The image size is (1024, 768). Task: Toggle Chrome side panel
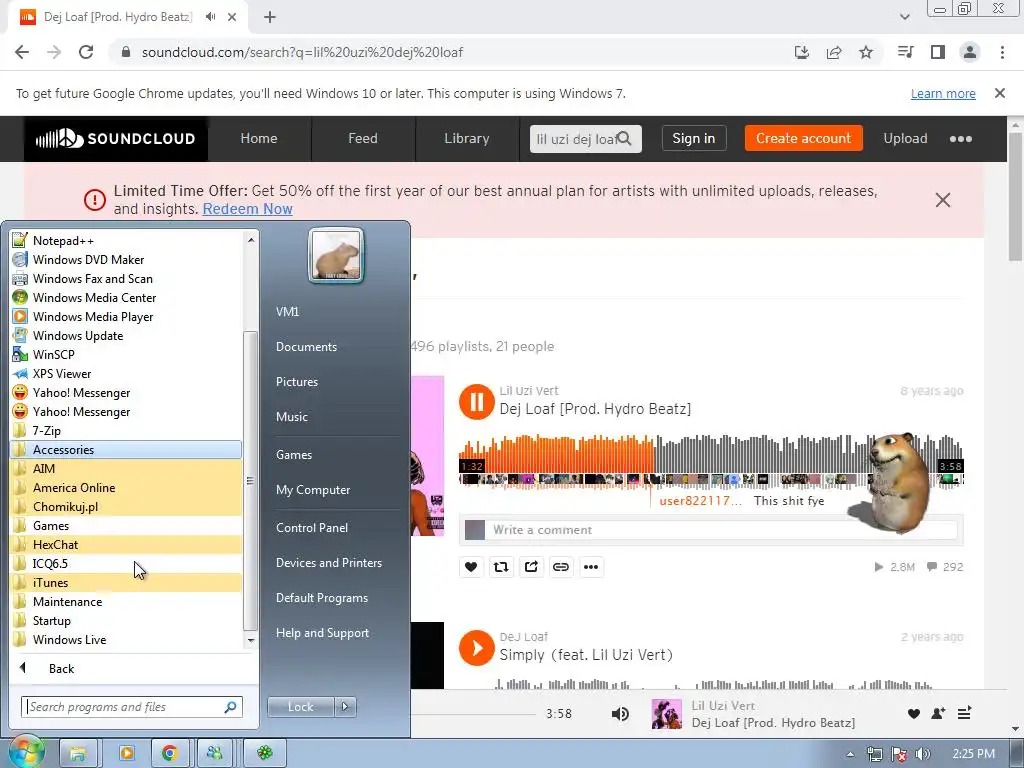938,52
